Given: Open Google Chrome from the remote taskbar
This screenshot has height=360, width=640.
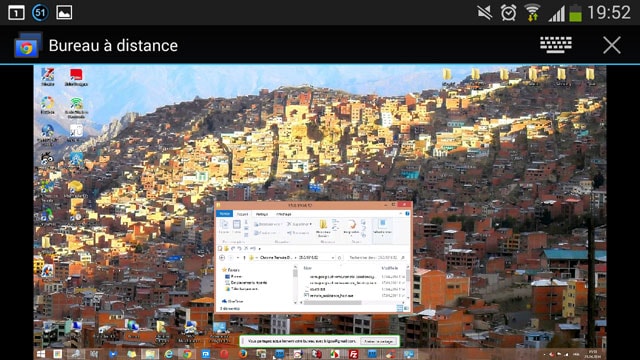Looking at the screenshot, I should 187,354.
